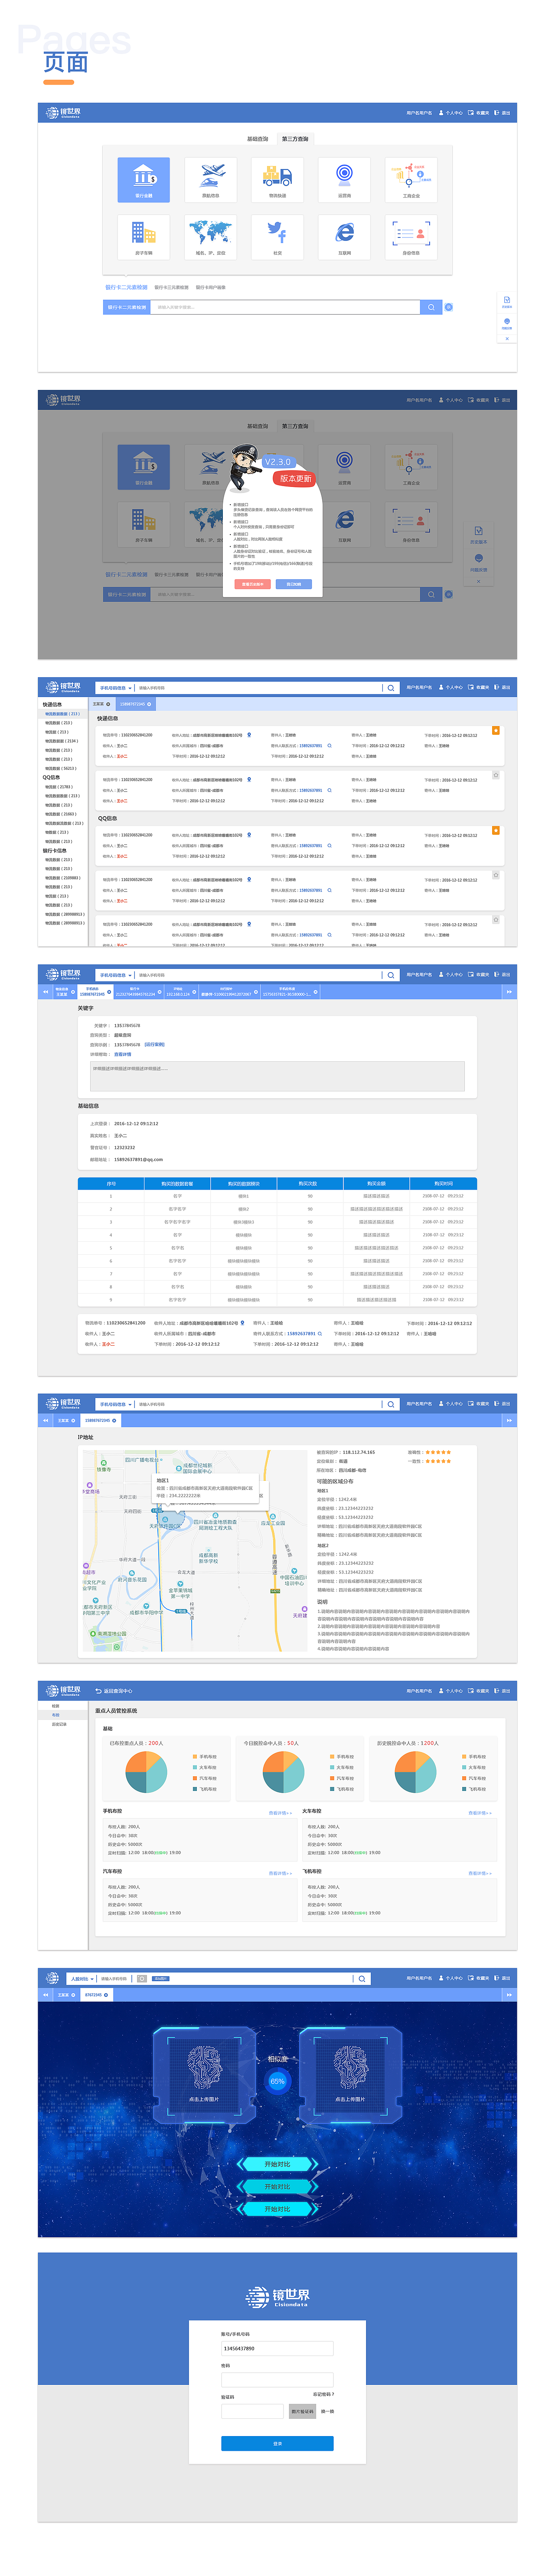The height and width of the screenshot is (2576, 555).
Task: Click 图片验证码 captcha image on login page
Action: 302,2411
